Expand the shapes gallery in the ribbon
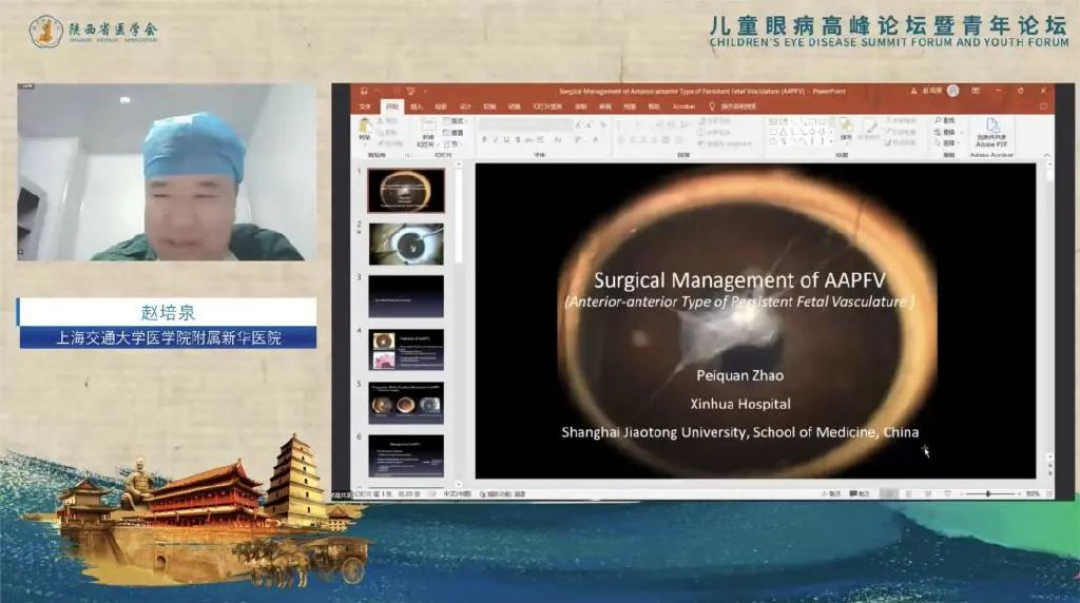Image resolution: width=1080 pixels, height=603 pixels. tap(832, 143)
